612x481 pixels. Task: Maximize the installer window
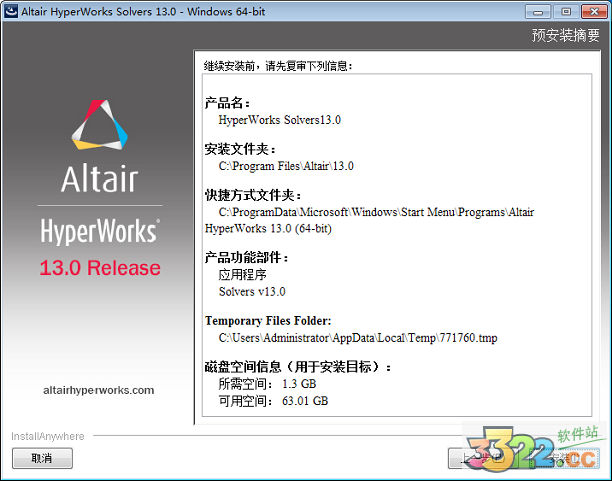[x=566, y=12]
